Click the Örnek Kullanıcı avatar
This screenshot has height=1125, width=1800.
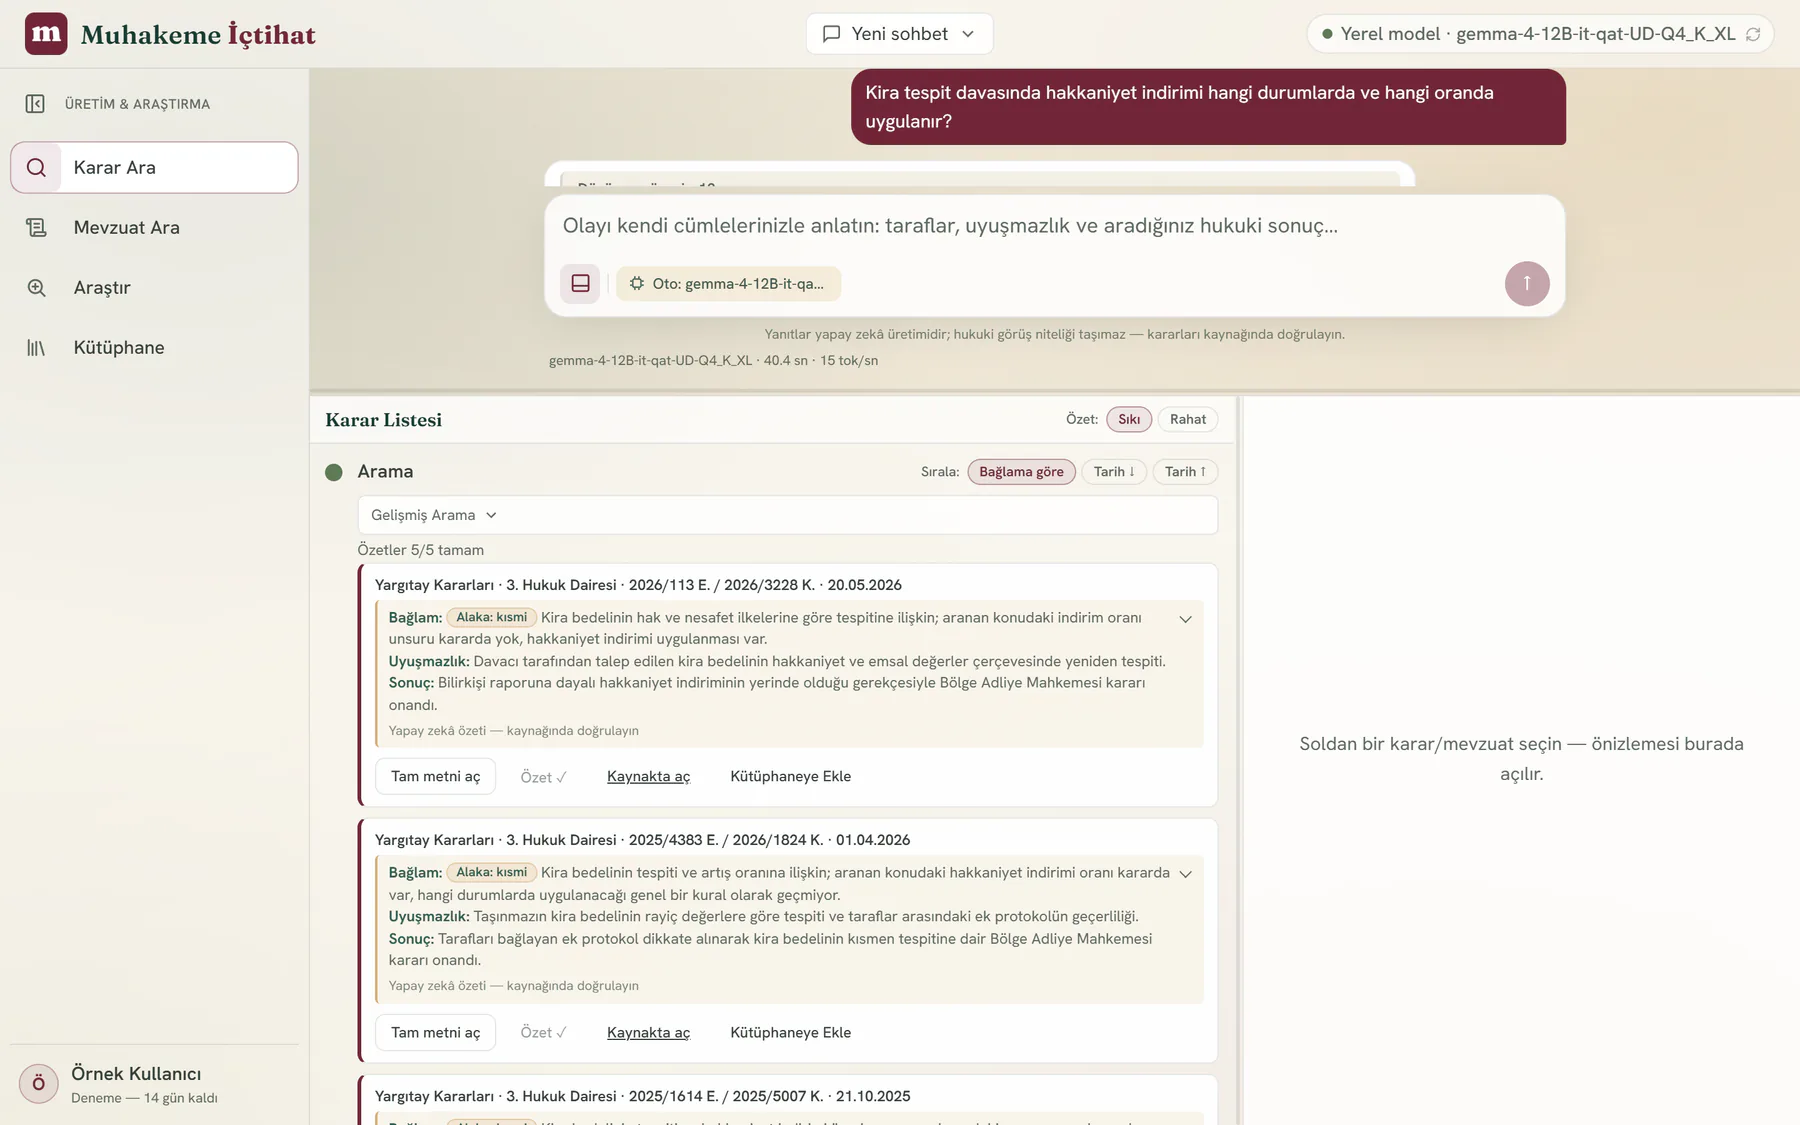39,1083
